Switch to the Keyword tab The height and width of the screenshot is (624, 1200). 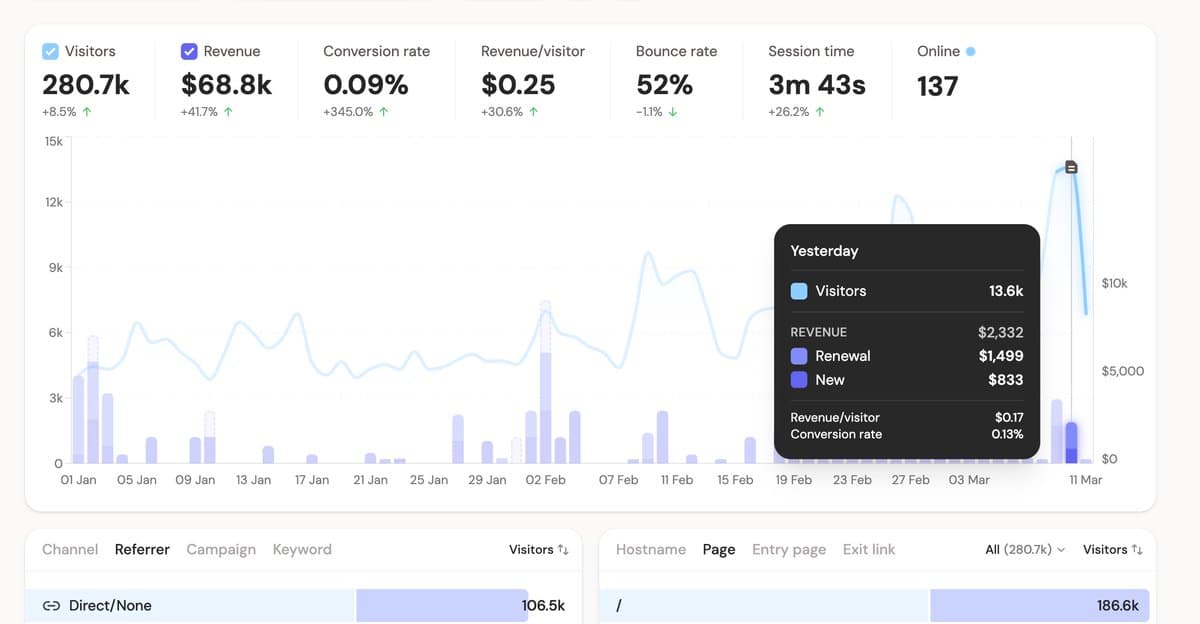302,550
